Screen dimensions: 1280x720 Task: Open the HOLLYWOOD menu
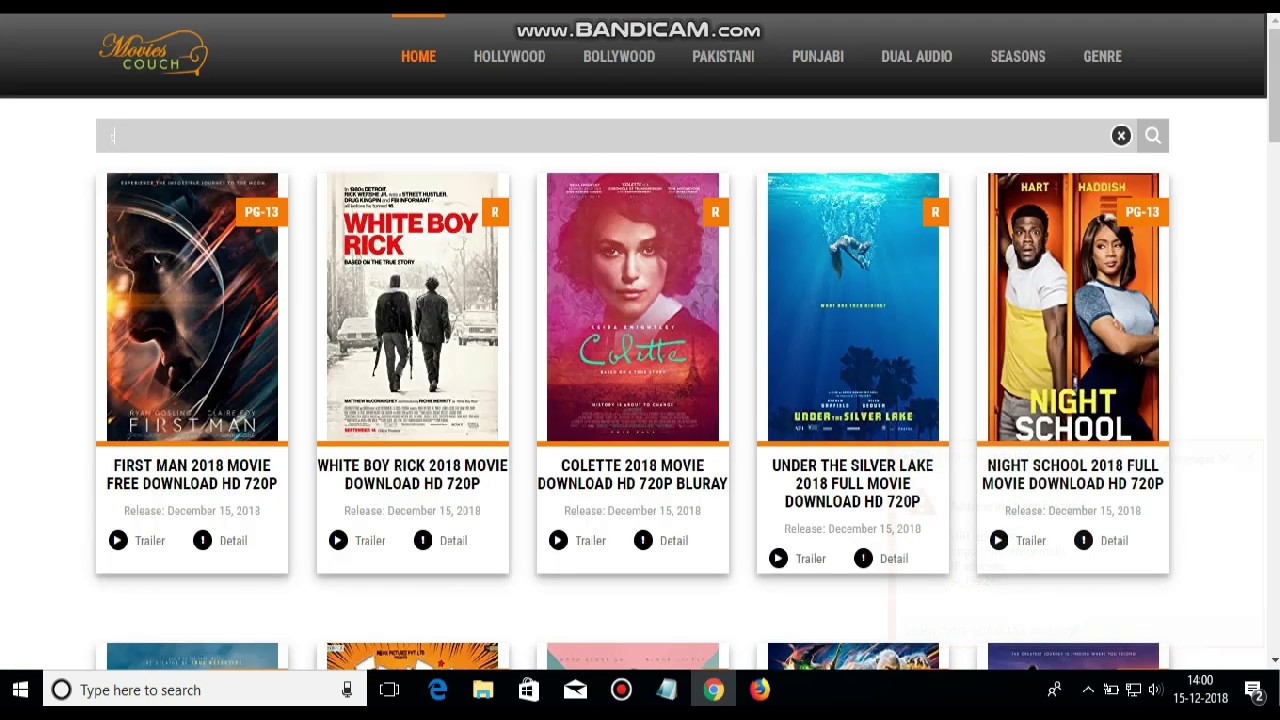[x=509, y=57]
